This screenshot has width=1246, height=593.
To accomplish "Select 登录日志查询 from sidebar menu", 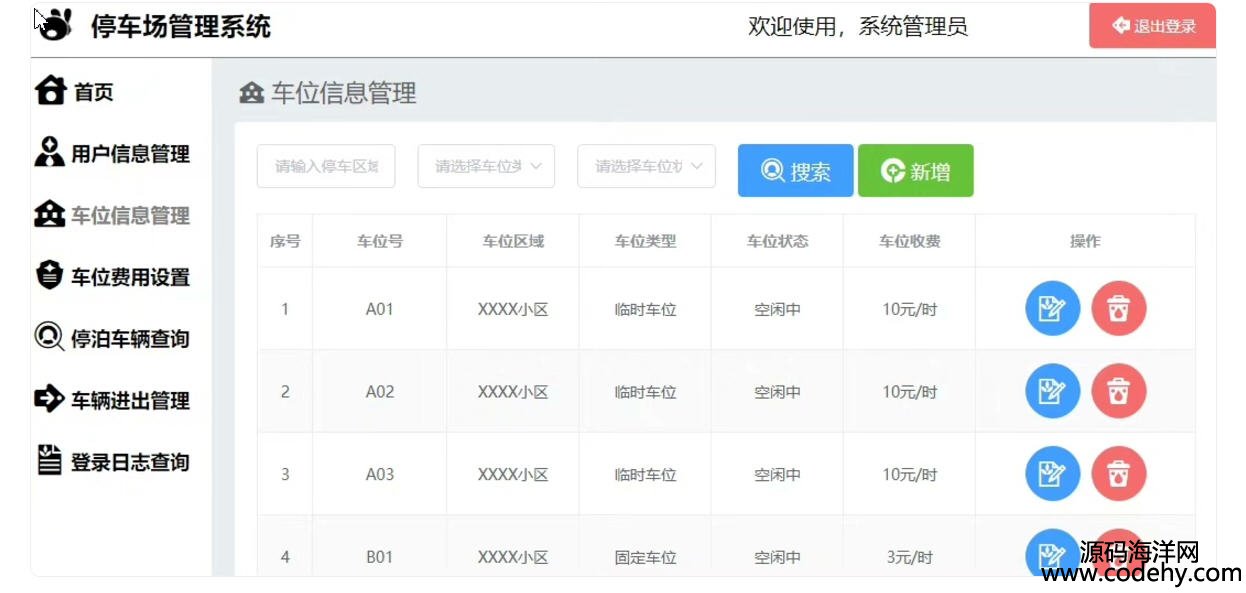I will 129,462.
